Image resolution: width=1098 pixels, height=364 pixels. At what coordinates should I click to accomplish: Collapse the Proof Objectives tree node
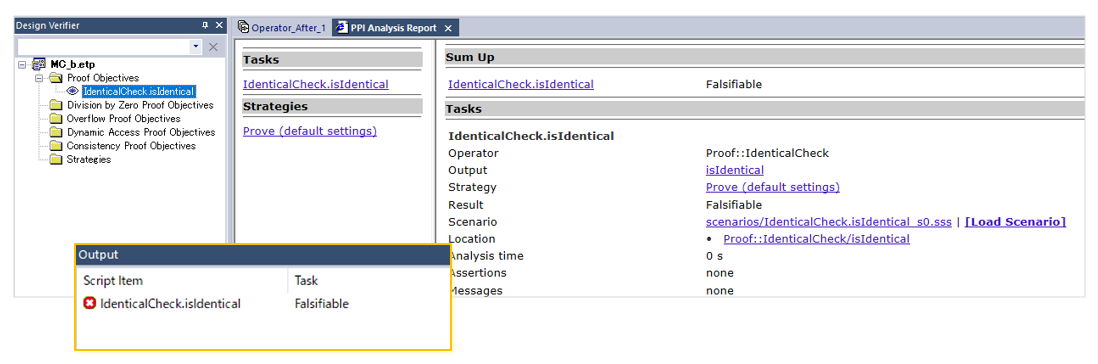point(39,78)
